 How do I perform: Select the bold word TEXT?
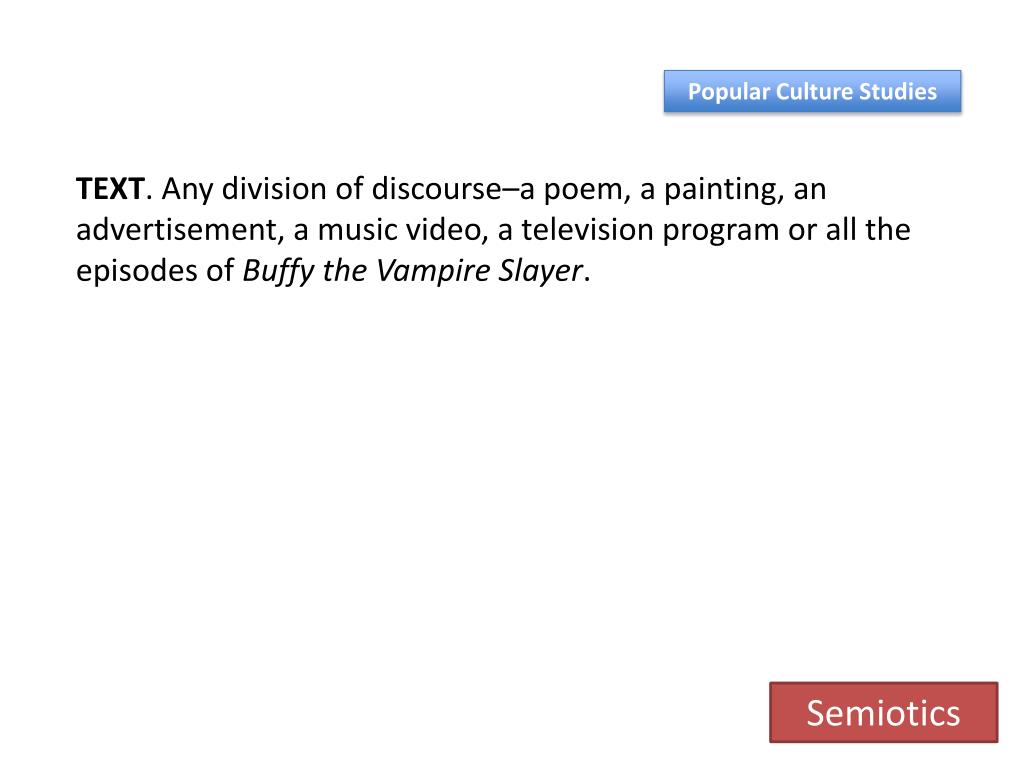pos(110,189)
